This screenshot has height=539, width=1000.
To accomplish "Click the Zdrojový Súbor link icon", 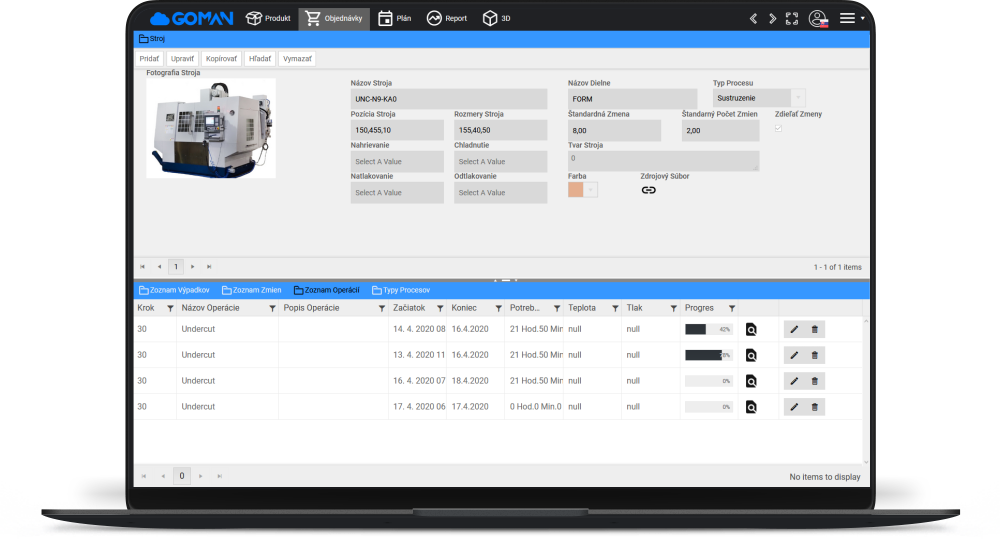I will click(x=648, y=190).
